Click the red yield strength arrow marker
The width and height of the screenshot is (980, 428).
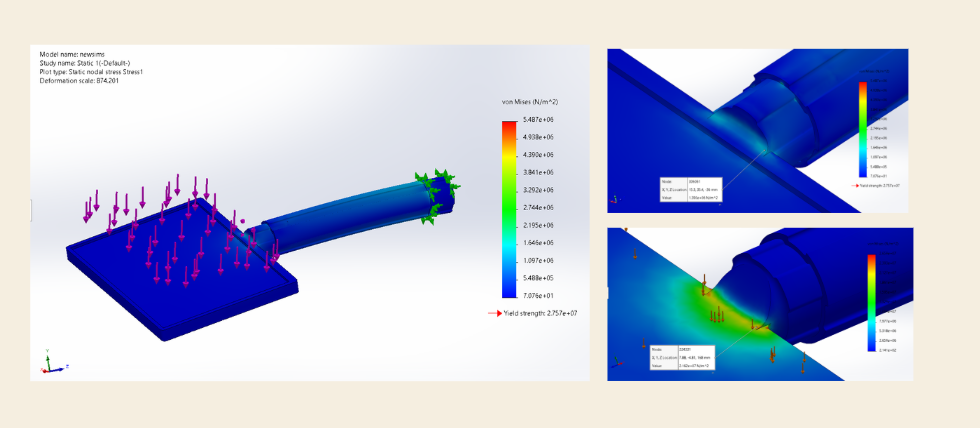pos(493,314)
